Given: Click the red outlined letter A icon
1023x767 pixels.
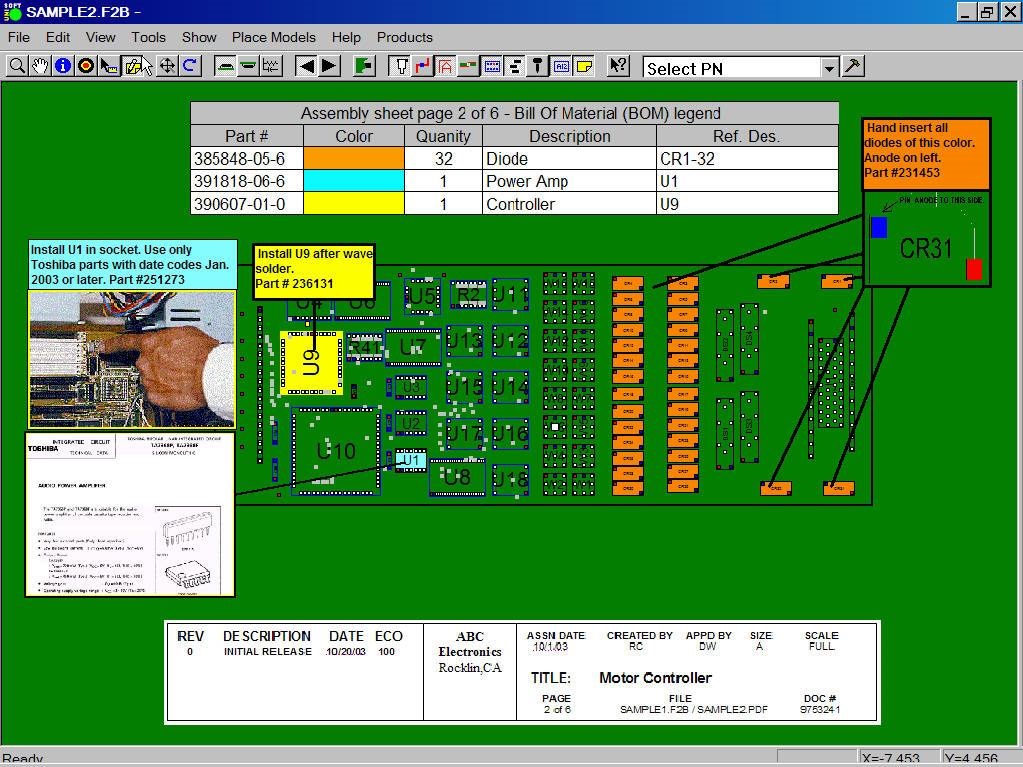Looking at the screenshot, I should click(446, 67).
